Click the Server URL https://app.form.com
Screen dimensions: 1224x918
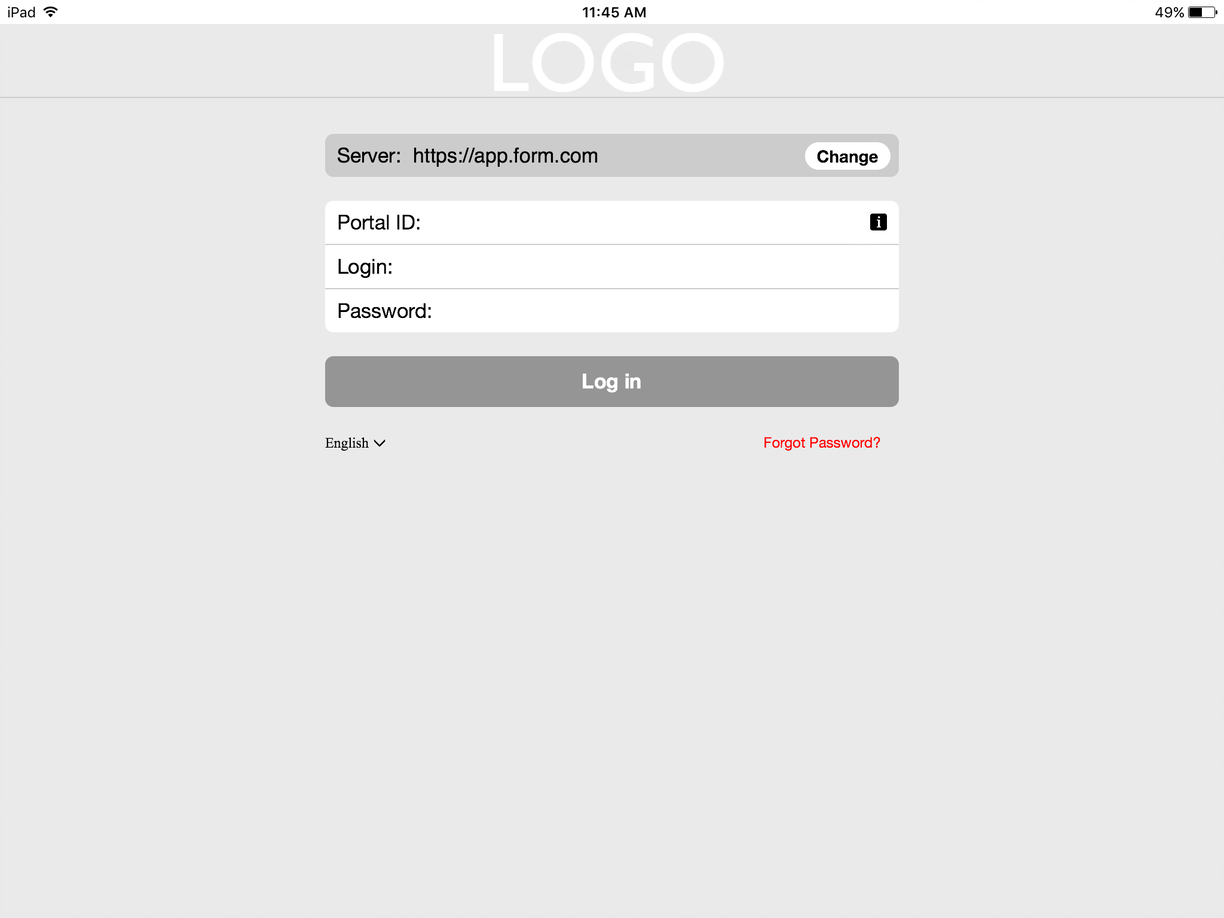point(505,155)
